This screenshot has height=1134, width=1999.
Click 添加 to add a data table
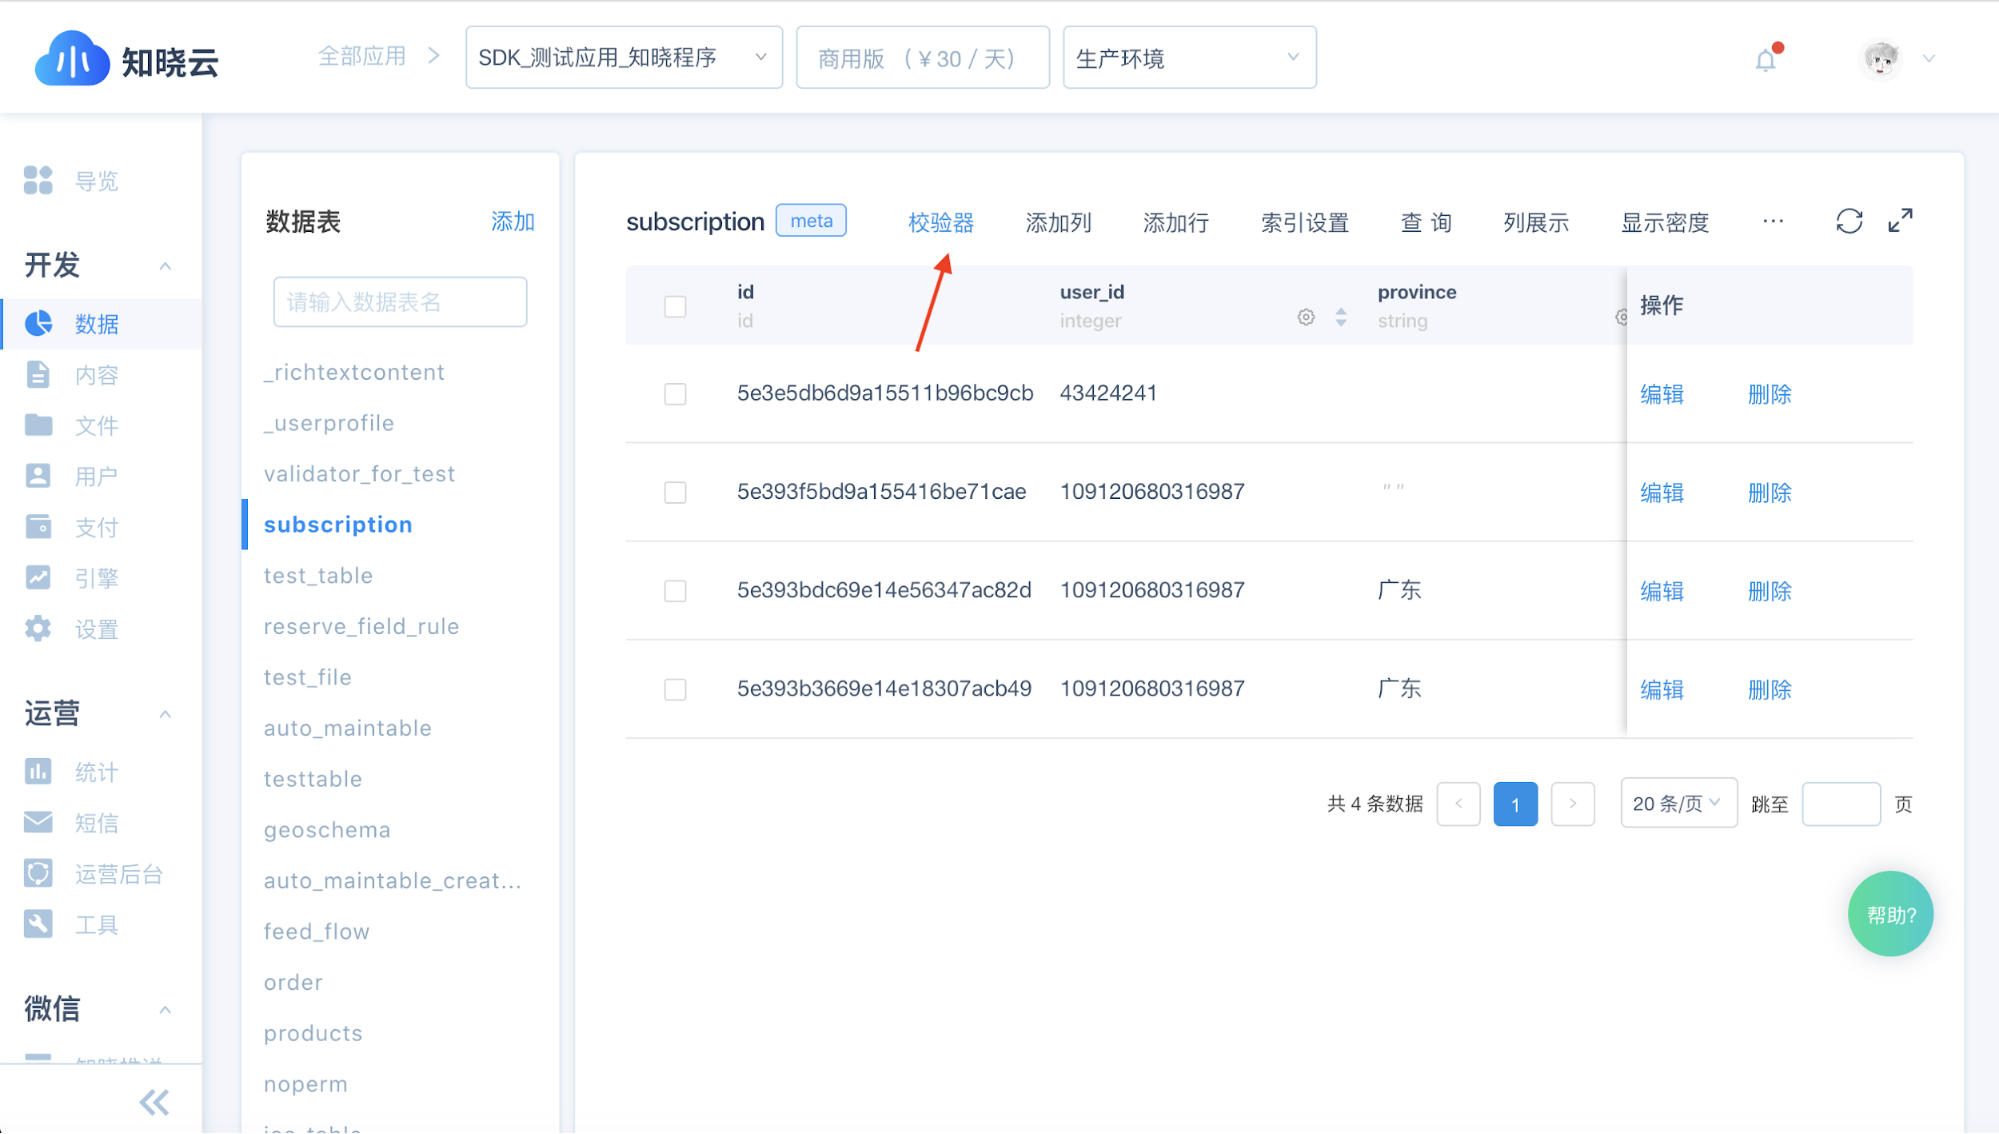512,221
